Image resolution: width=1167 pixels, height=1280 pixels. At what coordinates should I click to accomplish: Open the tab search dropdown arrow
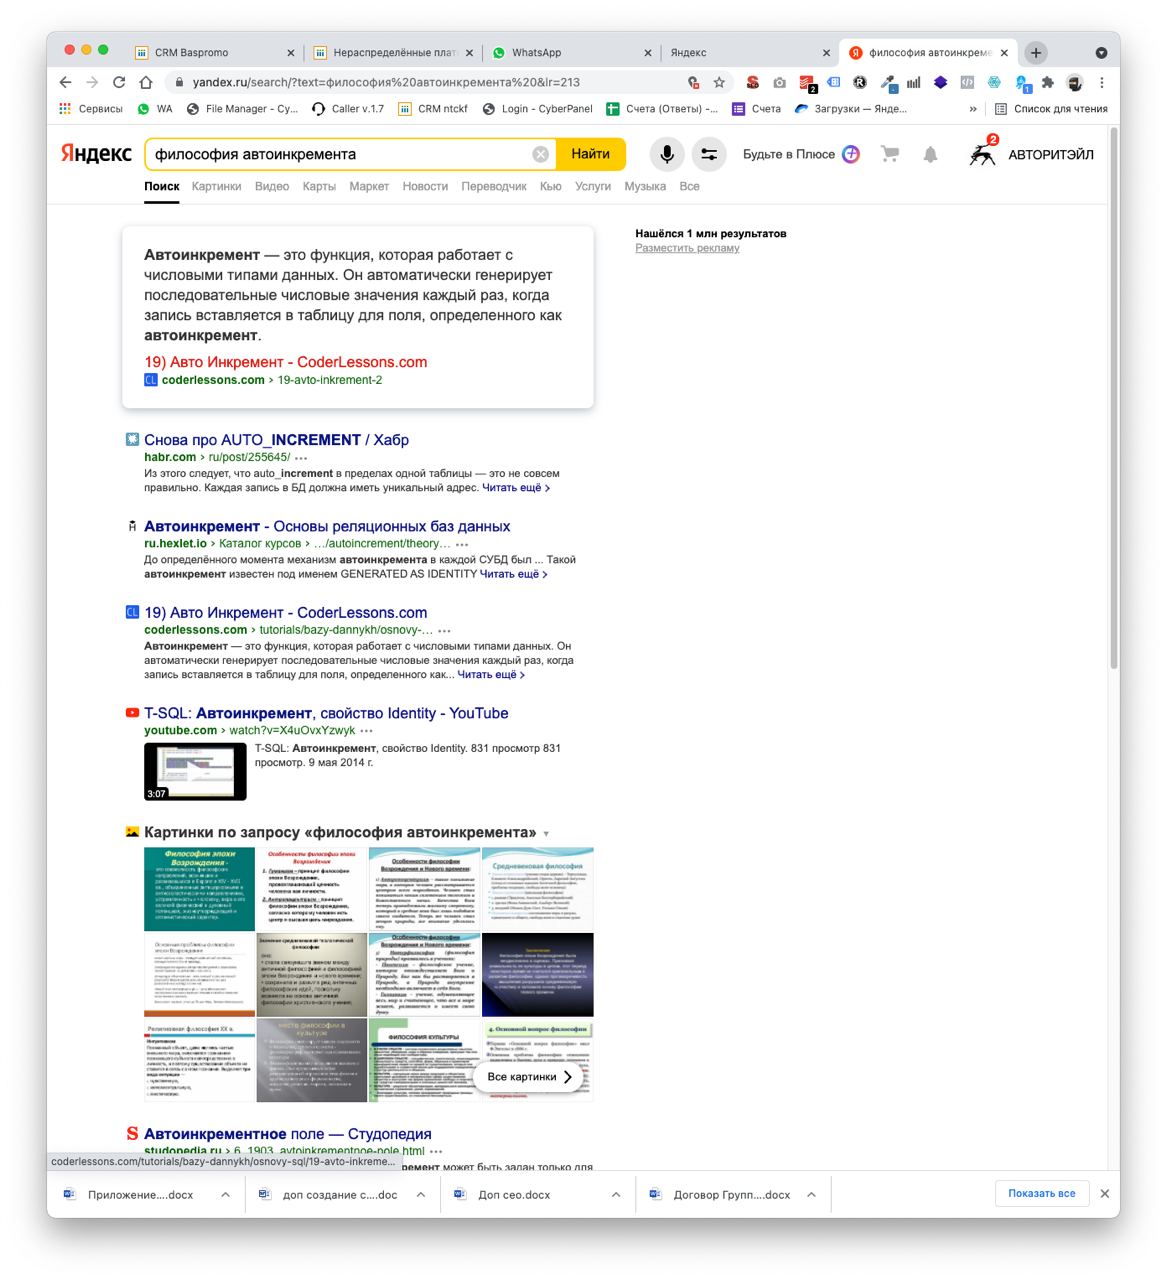[1101, 53]
